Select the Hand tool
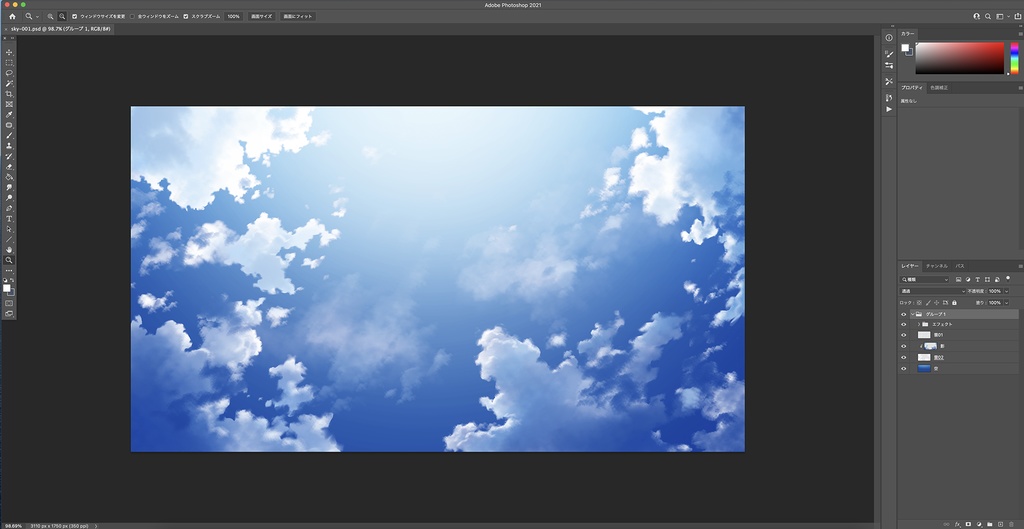1024x529 pixels. click(x=9, y=249)
